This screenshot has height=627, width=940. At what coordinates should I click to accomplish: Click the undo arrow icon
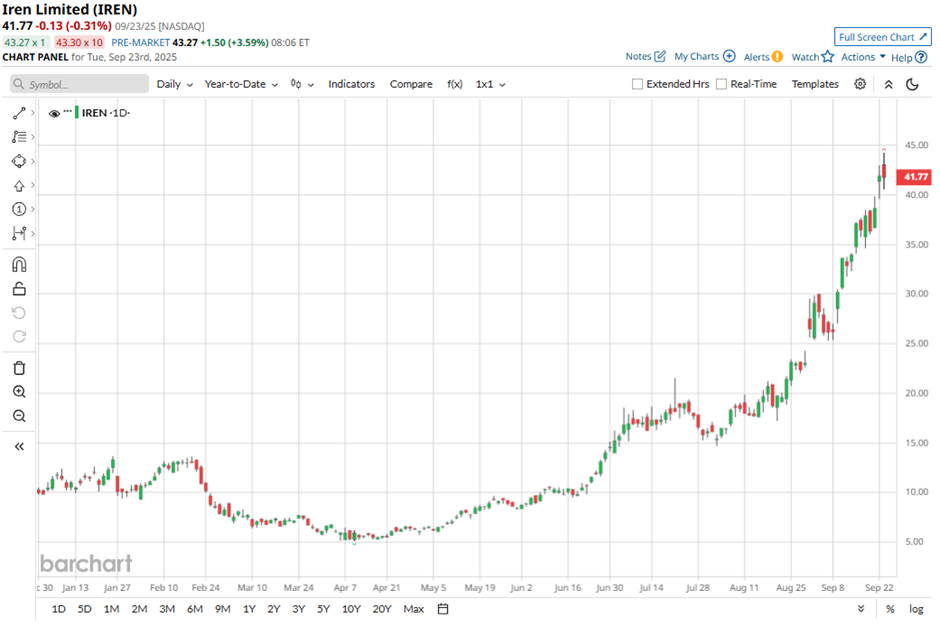[x=19, y=313]
